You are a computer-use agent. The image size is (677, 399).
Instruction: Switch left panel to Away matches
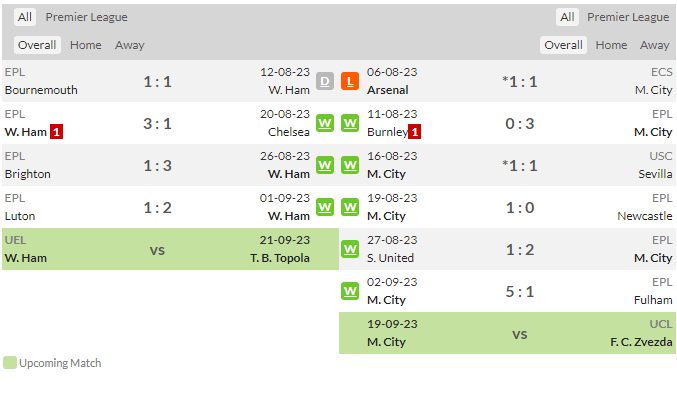(x=130, y=45)
